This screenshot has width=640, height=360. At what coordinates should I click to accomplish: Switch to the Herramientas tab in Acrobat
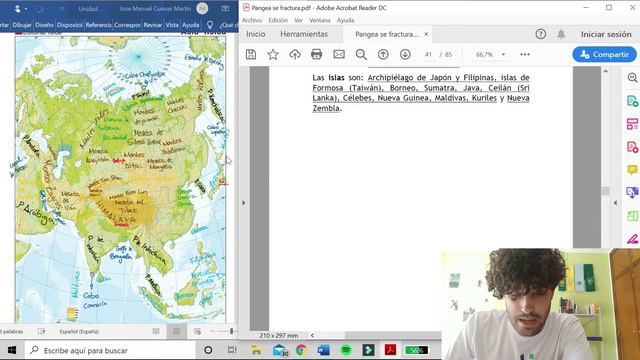tap(304, 34)
